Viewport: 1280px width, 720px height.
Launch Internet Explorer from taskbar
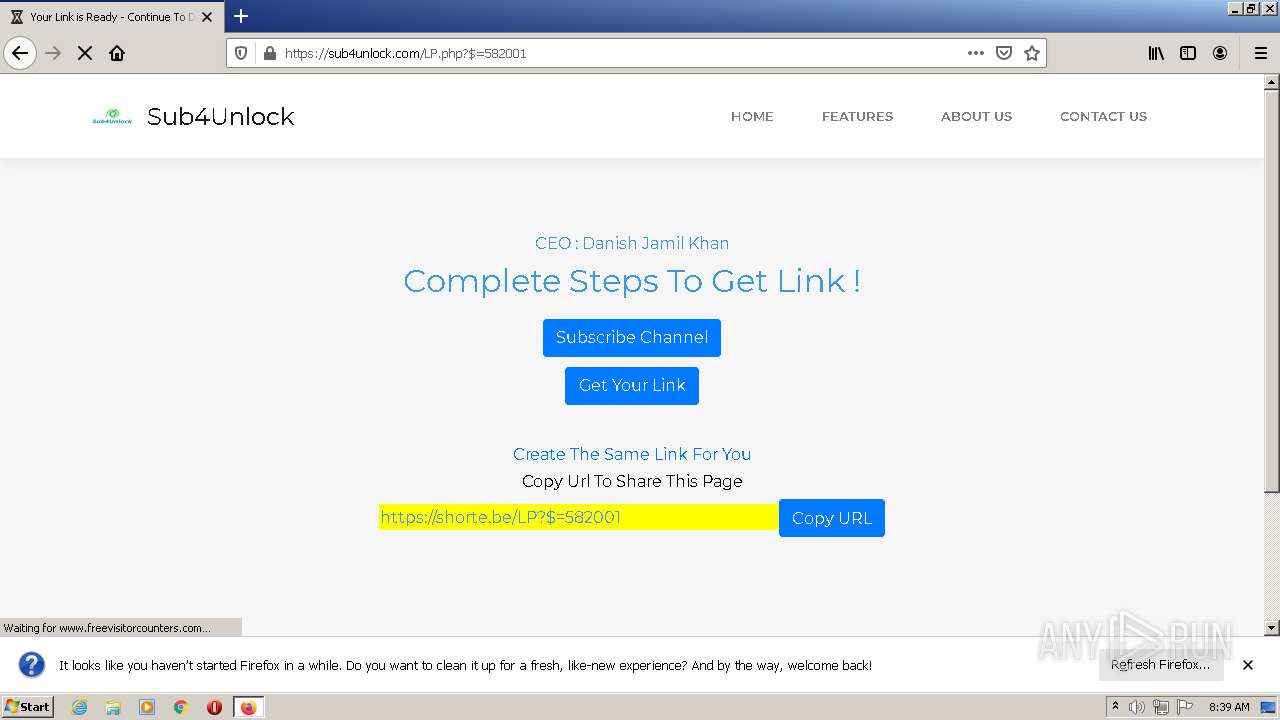[x=79, y=707]
